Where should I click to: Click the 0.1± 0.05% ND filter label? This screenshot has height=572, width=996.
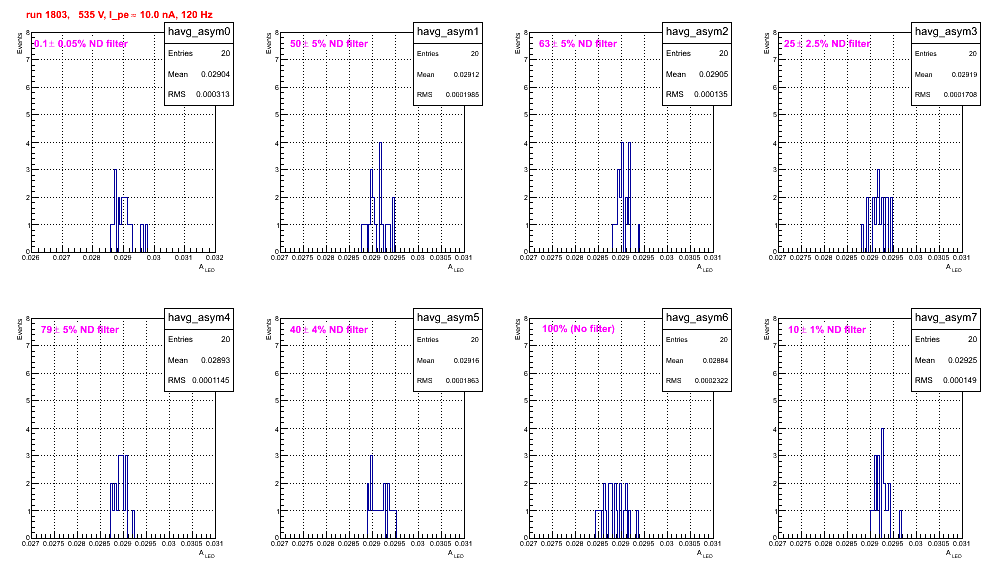pos(81,44)
